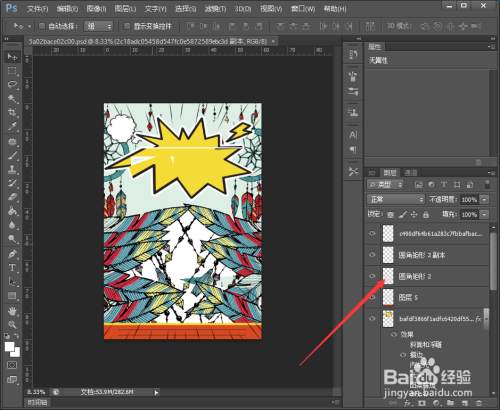Choose the Brush tool
The width and height of the screenshot is (500, 410).
12,155
